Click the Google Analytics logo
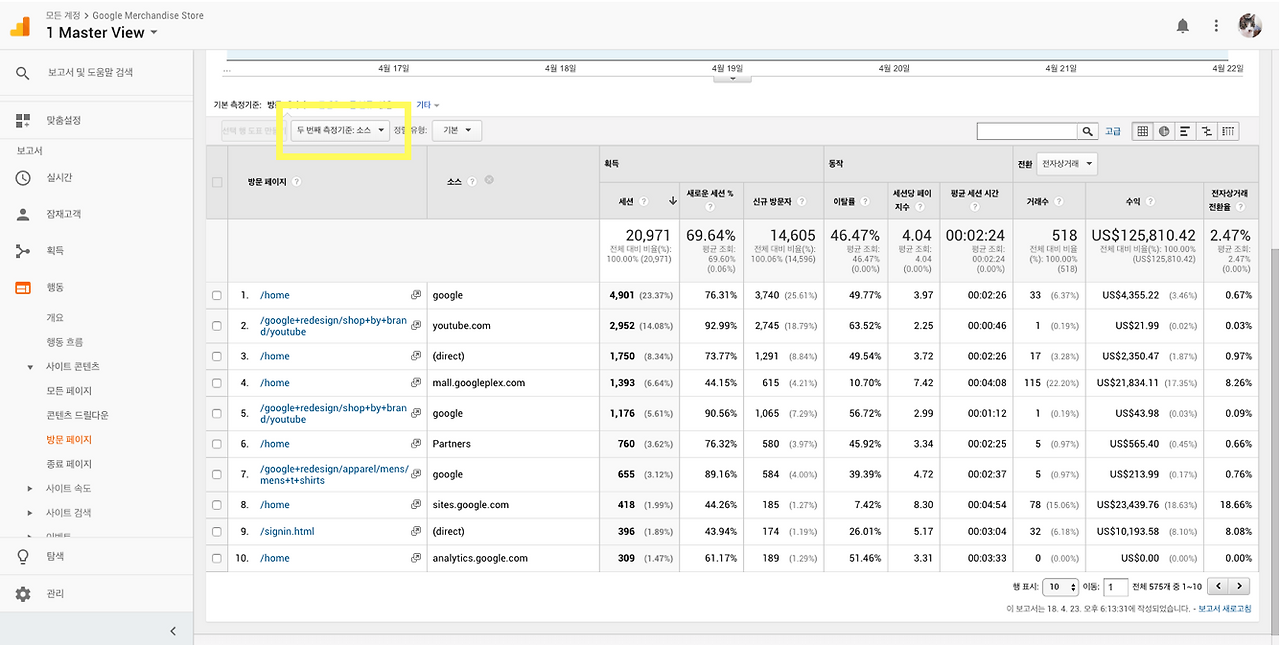Viewport: 1280px width, 645px height. point(20,26)
